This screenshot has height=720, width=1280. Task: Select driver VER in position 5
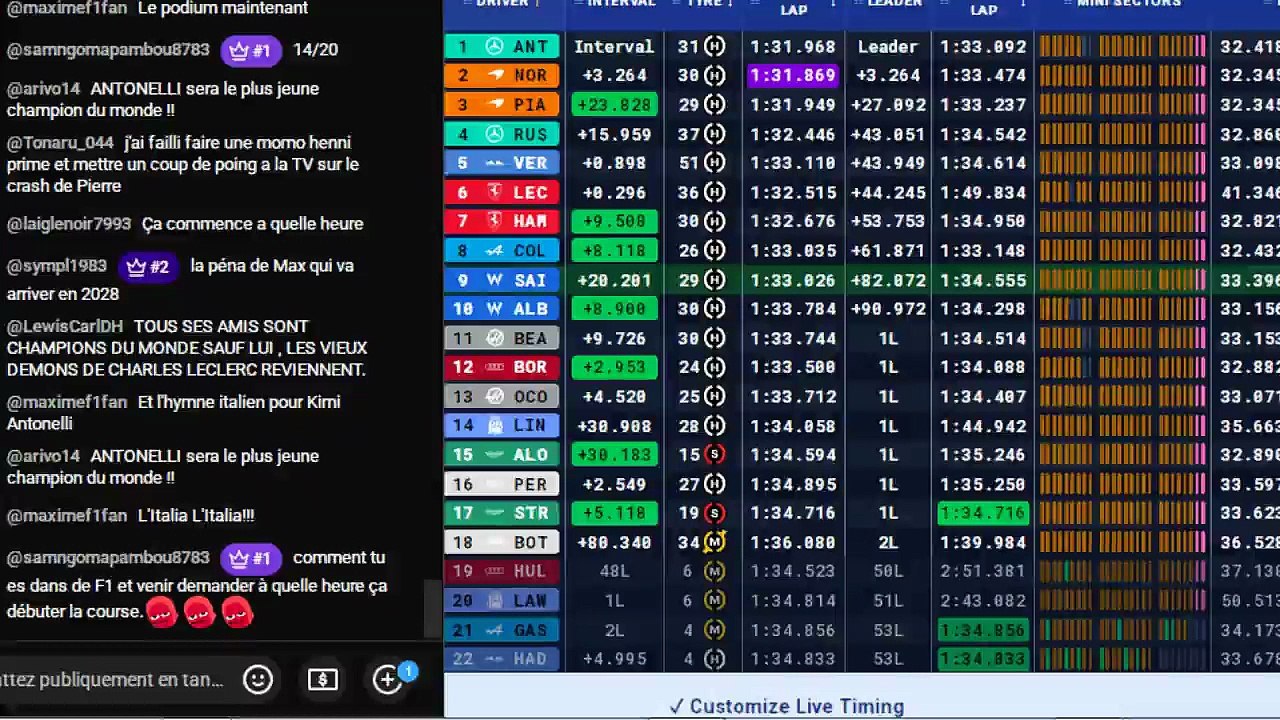click(502, 164)
